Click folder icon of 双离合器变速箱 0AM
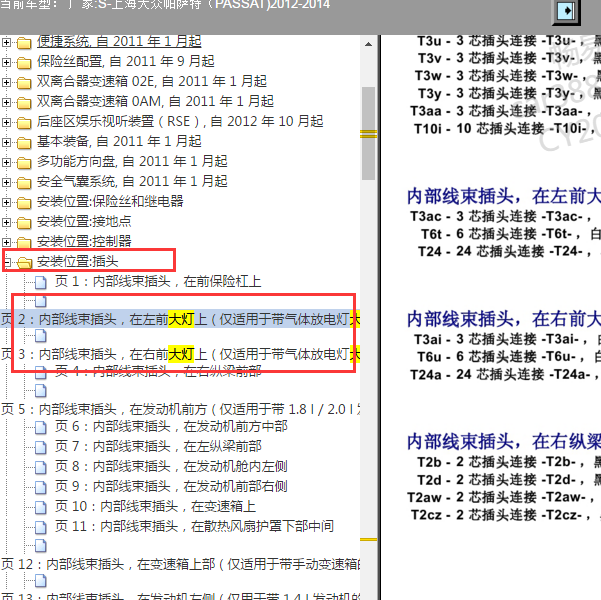The width and height of the screenshot is (601, 600). pos(24,103)
